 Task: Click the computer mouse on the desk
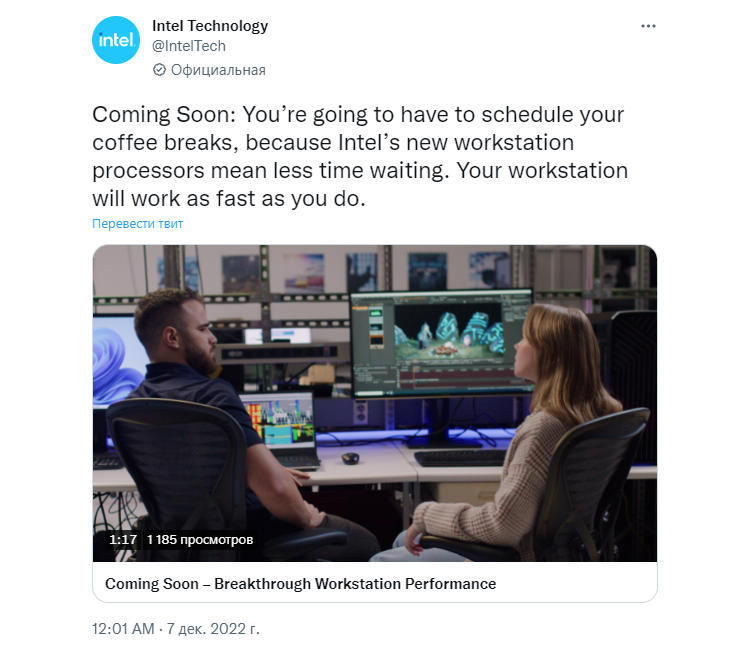(350, 458)
